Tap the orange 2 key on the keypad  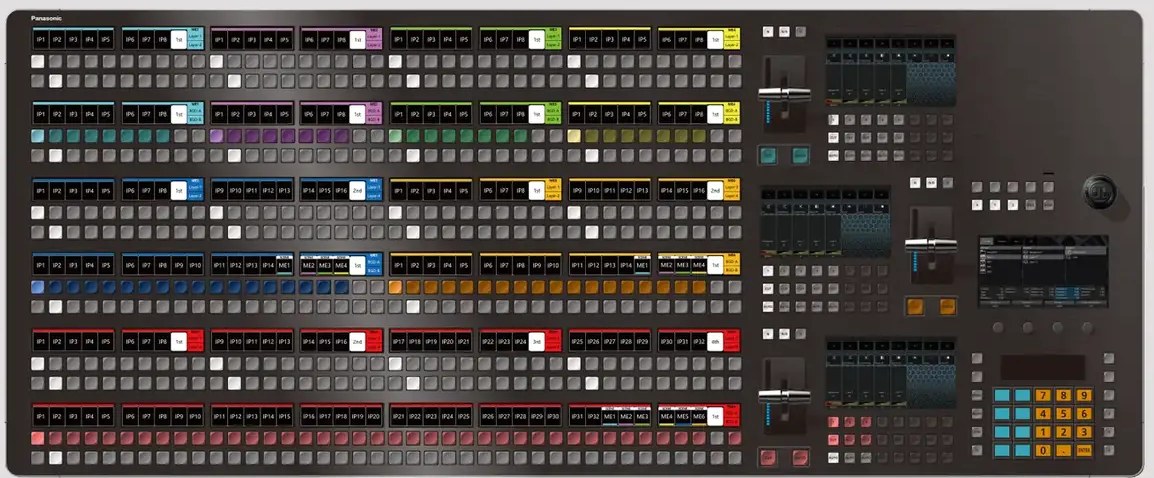1063,432
